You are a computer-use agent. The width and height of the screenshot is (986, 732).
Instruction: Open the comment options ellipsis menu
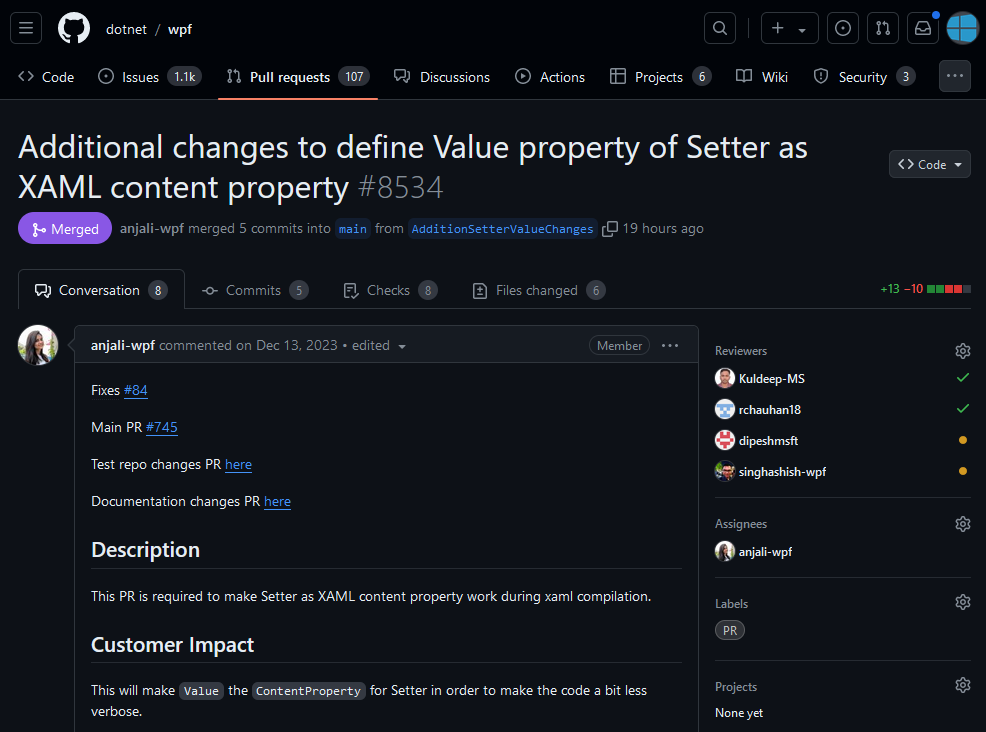pyautogui.click(x=670, y=345)
